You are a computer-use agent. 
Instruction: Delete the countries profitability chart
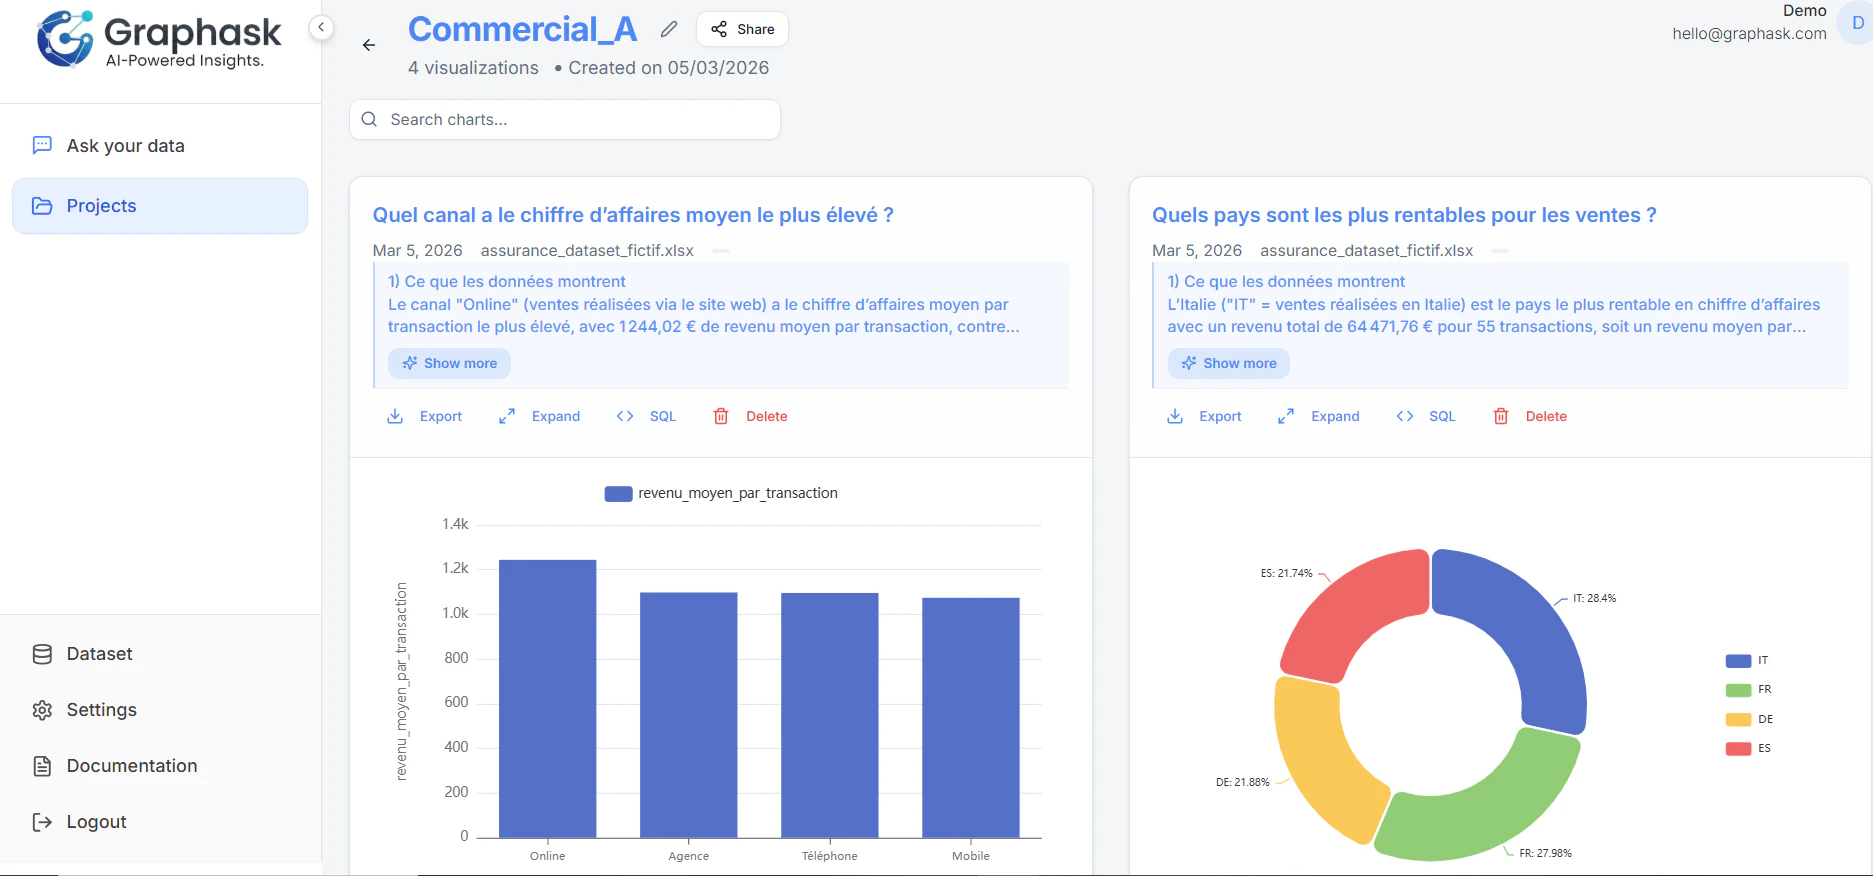pos(1529,416)
